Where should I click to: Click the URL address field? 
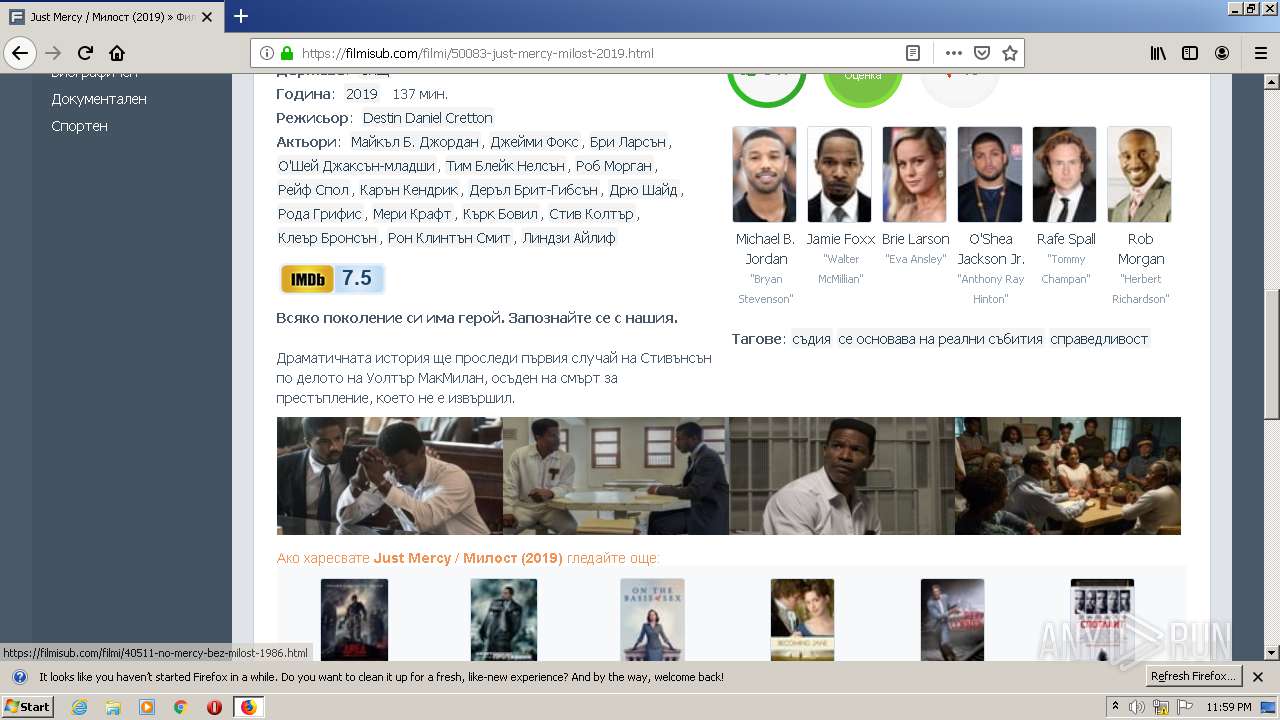[x=597, y=53]
